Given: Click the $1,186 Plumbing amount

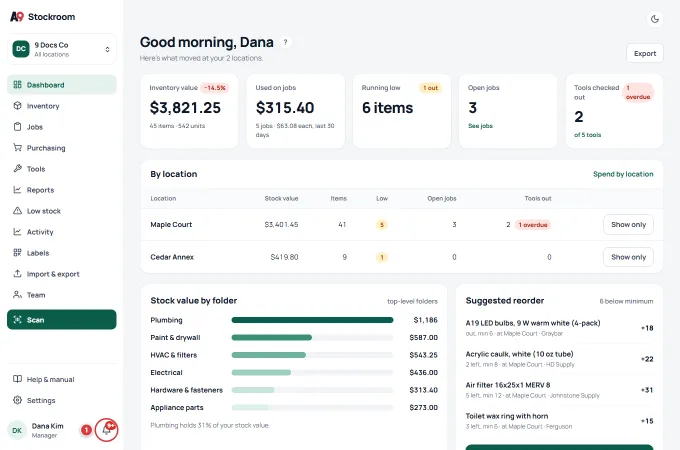Looking at the screenshot, I should click(x=425, y=320).
